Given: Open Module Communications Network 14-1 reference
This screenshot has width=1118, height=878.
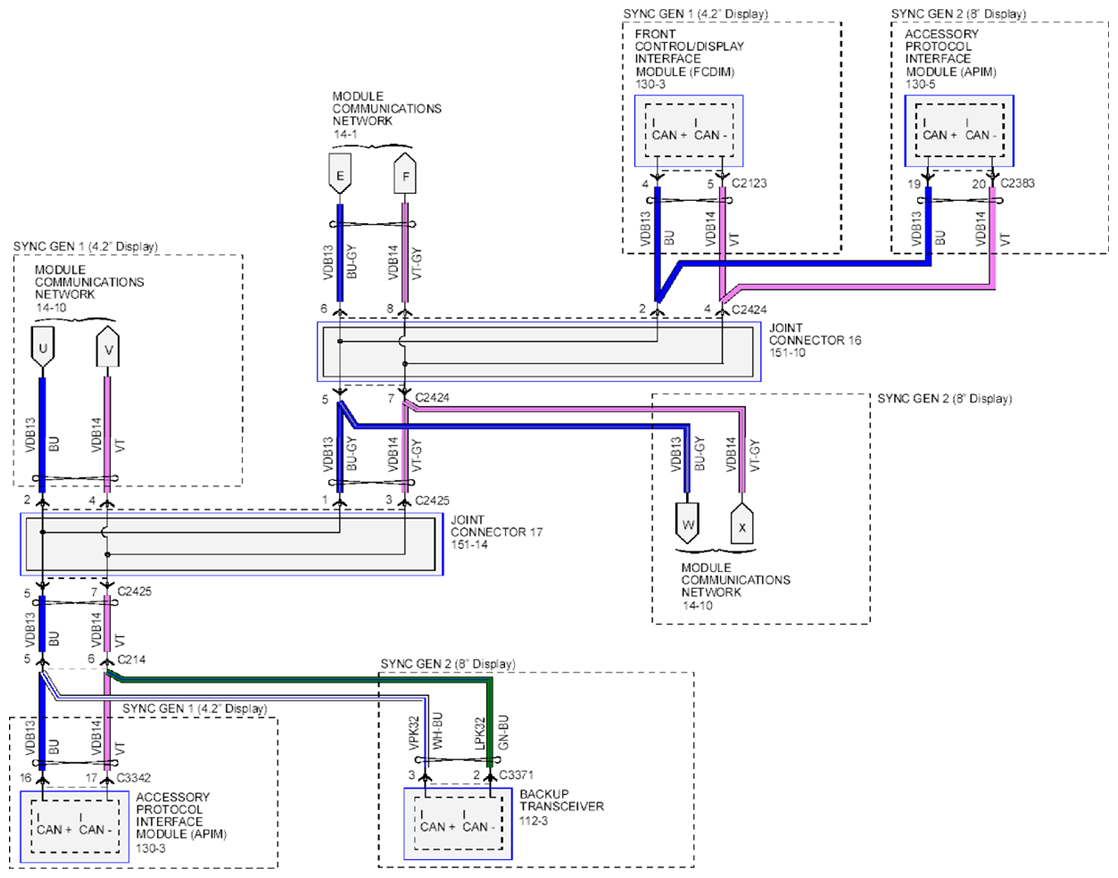Looking at the screenshot, I should coord(386,115).
